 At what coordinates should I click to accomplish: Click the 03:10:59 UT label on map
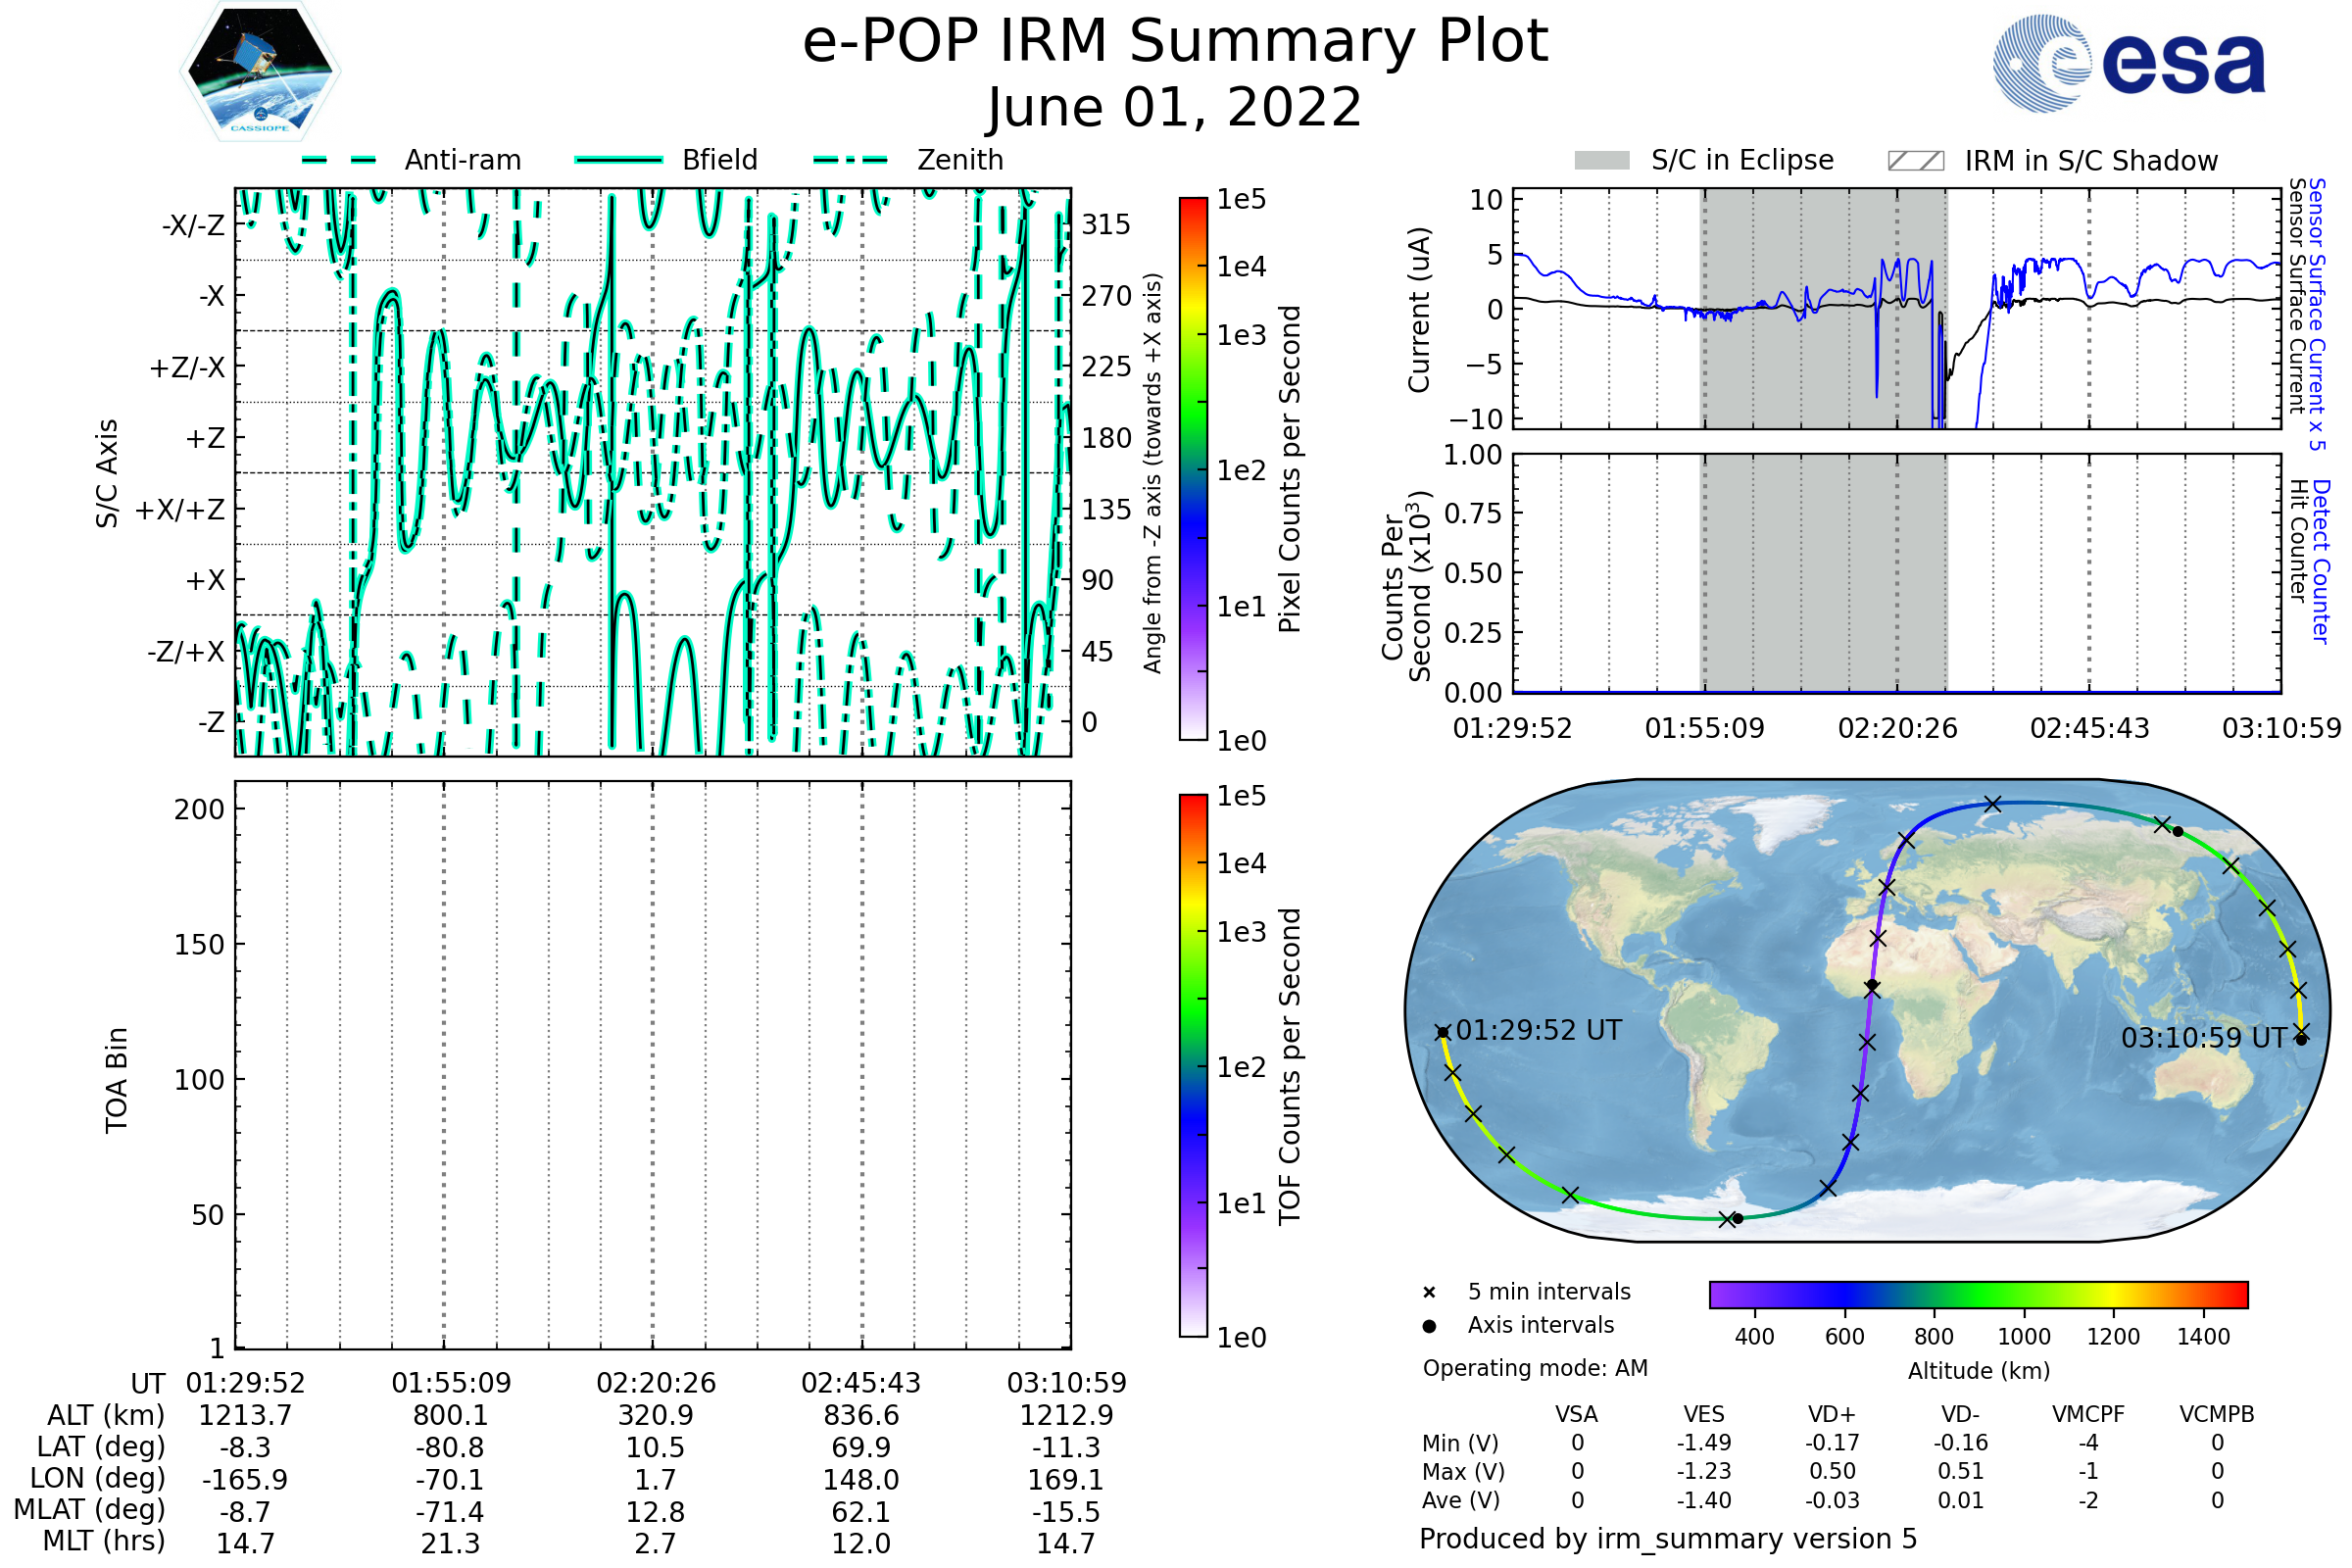(x=2204, y=1038)
